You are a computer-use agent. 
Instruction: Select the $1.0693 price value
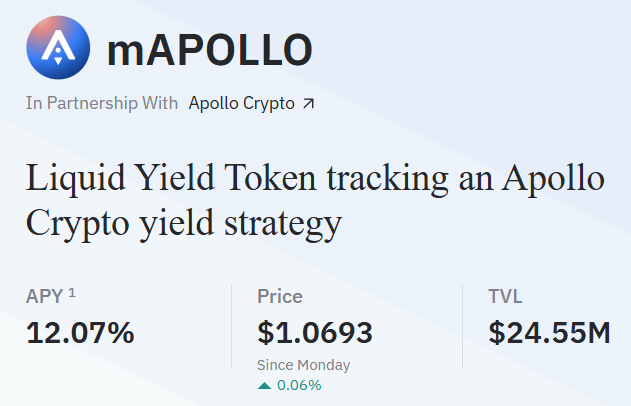point(315,332)
